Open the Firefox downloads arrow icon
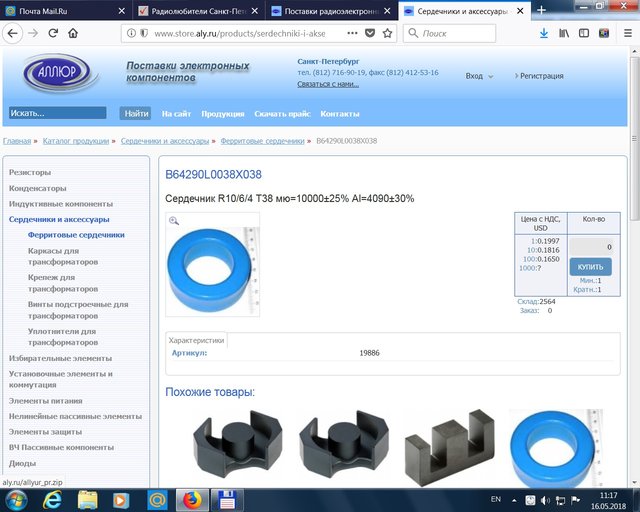 click(543, 33)
